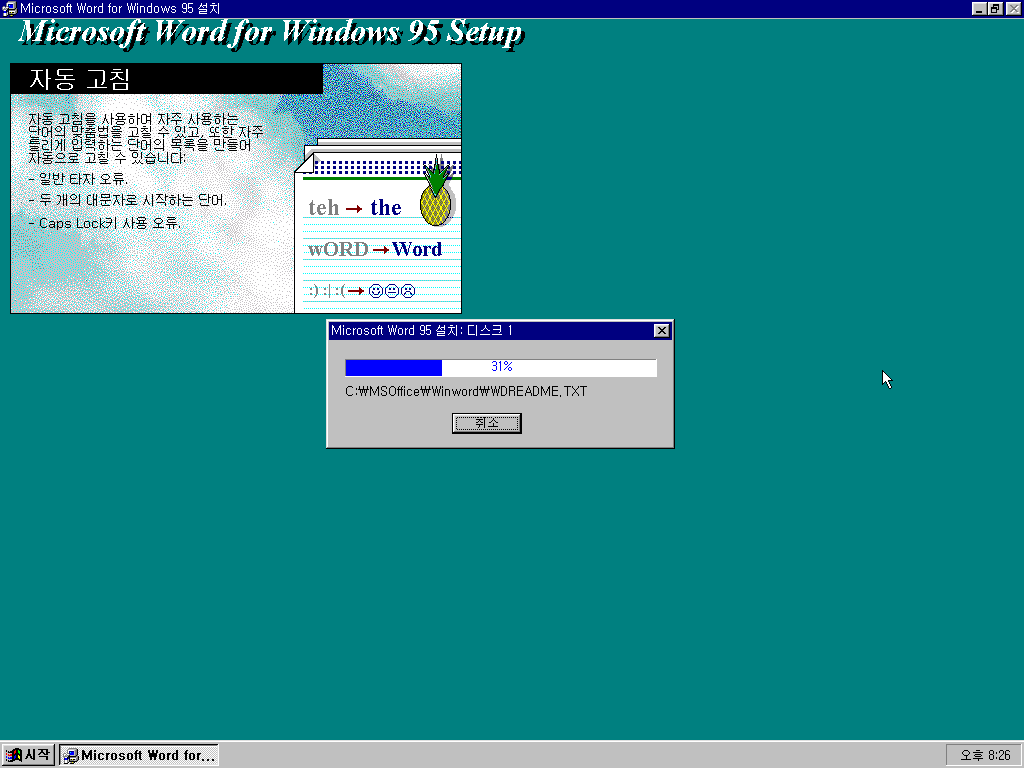Close the Microsoft Word 95 설치 dialog
1024x768 pixels.
pyautogui.click(x=662, y=330)
